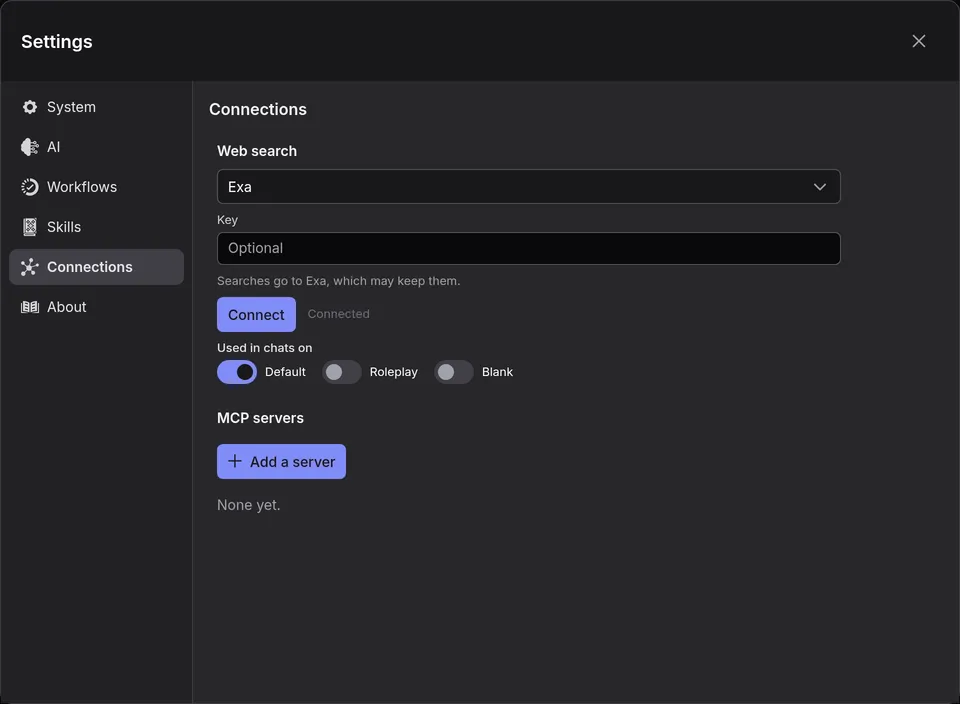The width and height of the screenshot is (960, 704).
Task: Click the Roleplay toggle label
Action: [394, 372]
